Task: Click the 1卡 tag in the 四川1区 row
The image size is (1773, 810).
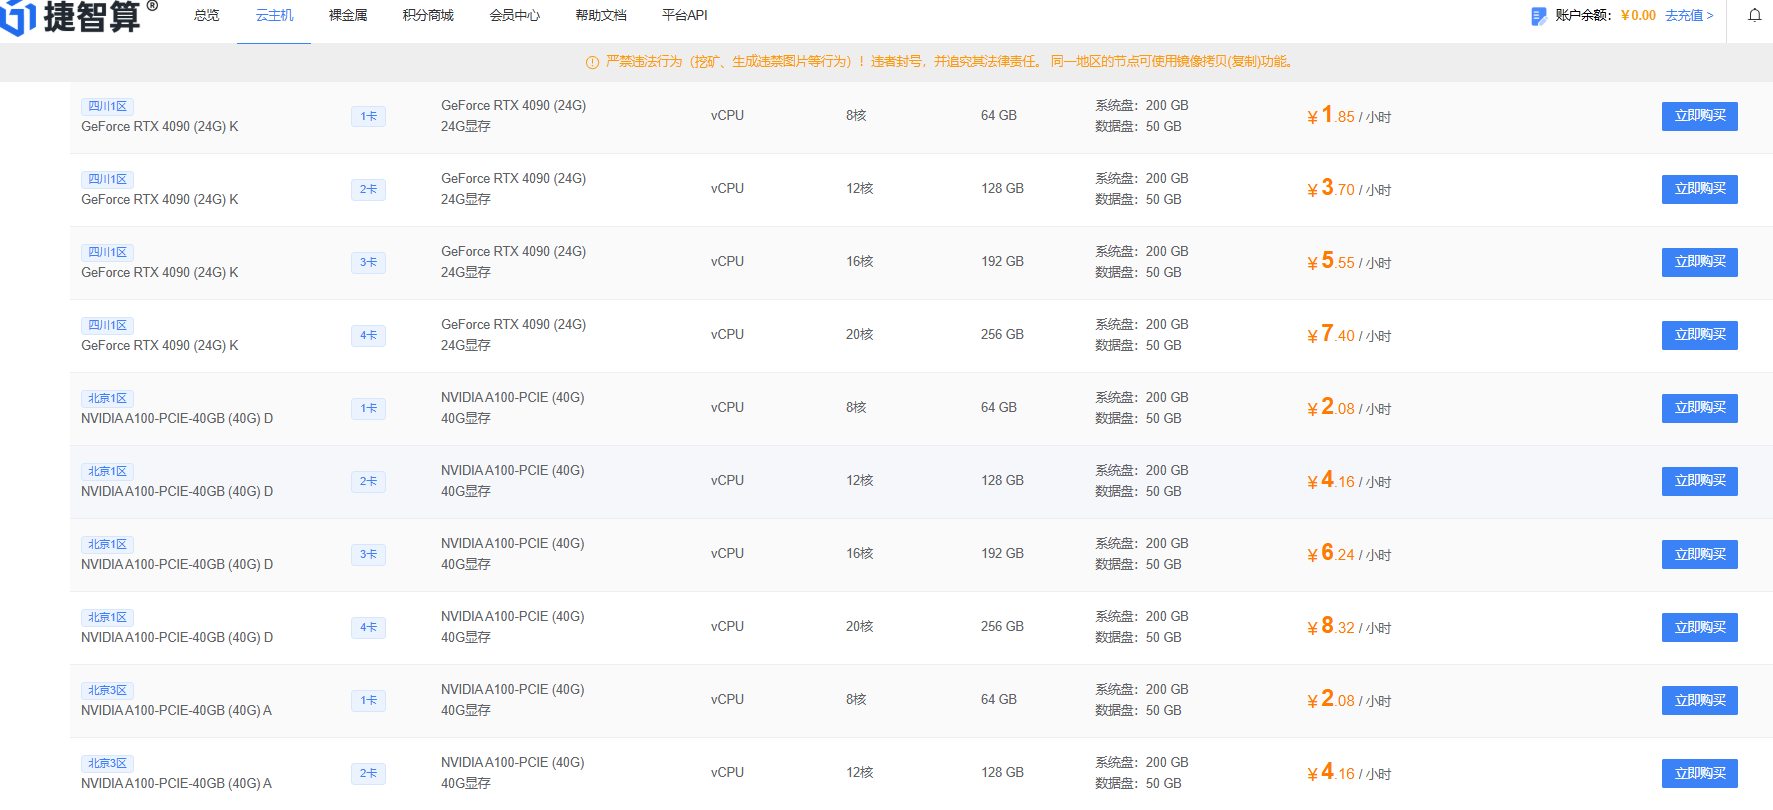Action: point(368,116)
